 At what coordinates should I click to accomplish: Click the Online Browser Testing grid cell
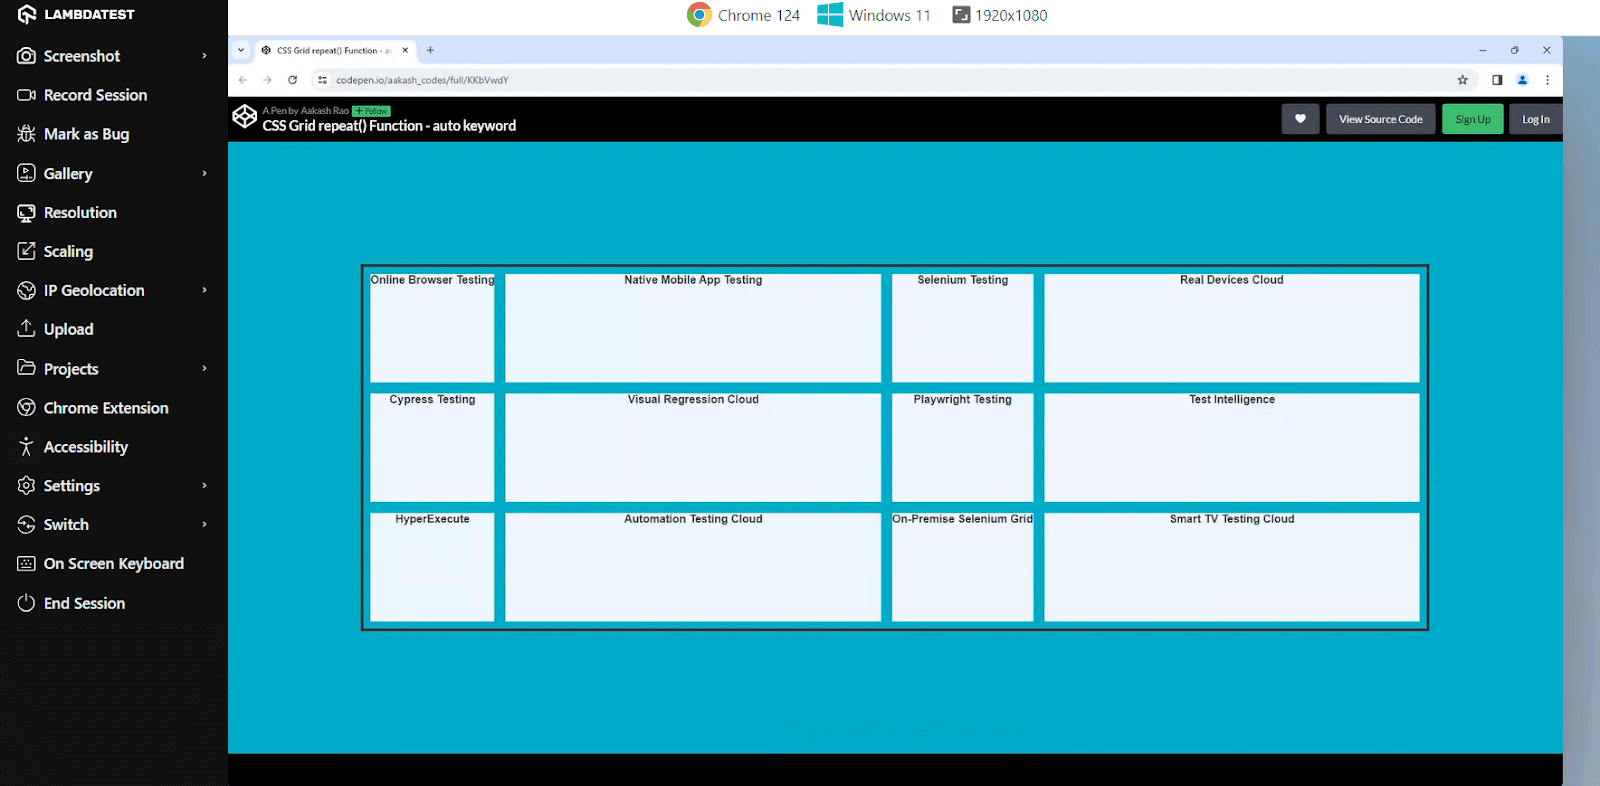432,328
